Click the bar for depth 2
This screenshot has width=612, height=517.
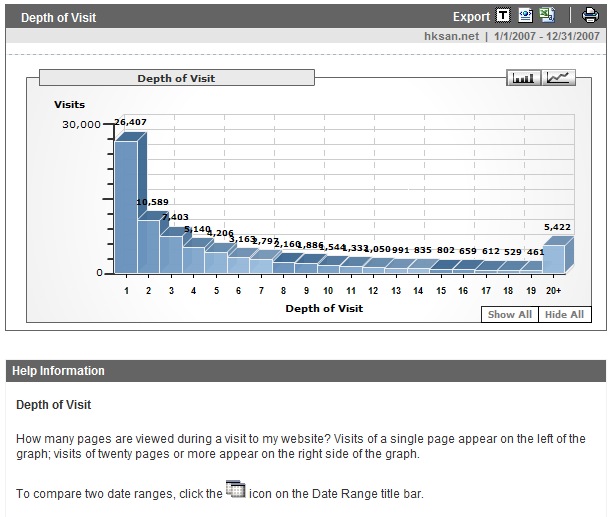(148, 245)
